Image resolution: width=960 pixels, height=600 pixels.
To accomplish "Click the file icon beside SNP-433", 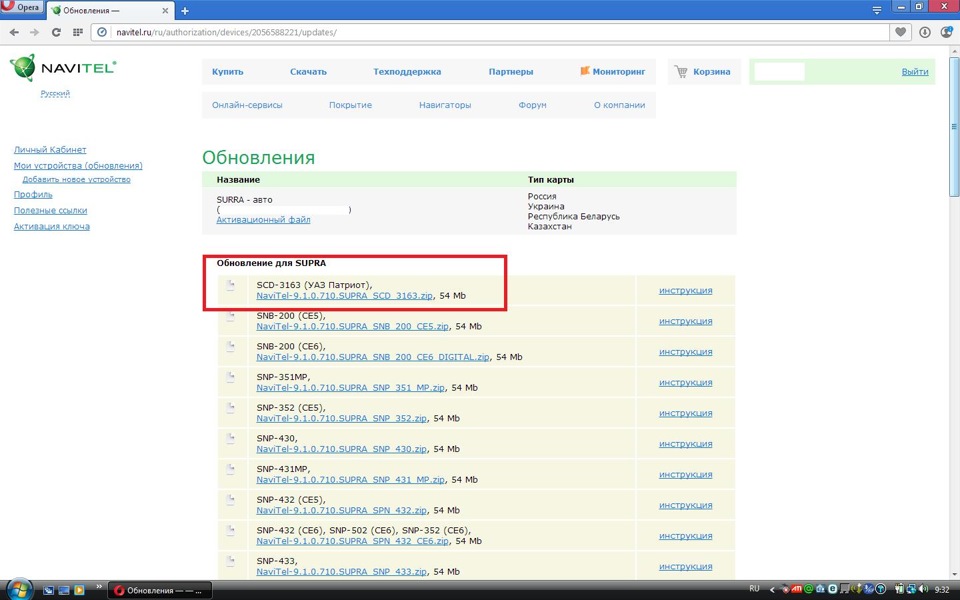I will click(230, 561).
